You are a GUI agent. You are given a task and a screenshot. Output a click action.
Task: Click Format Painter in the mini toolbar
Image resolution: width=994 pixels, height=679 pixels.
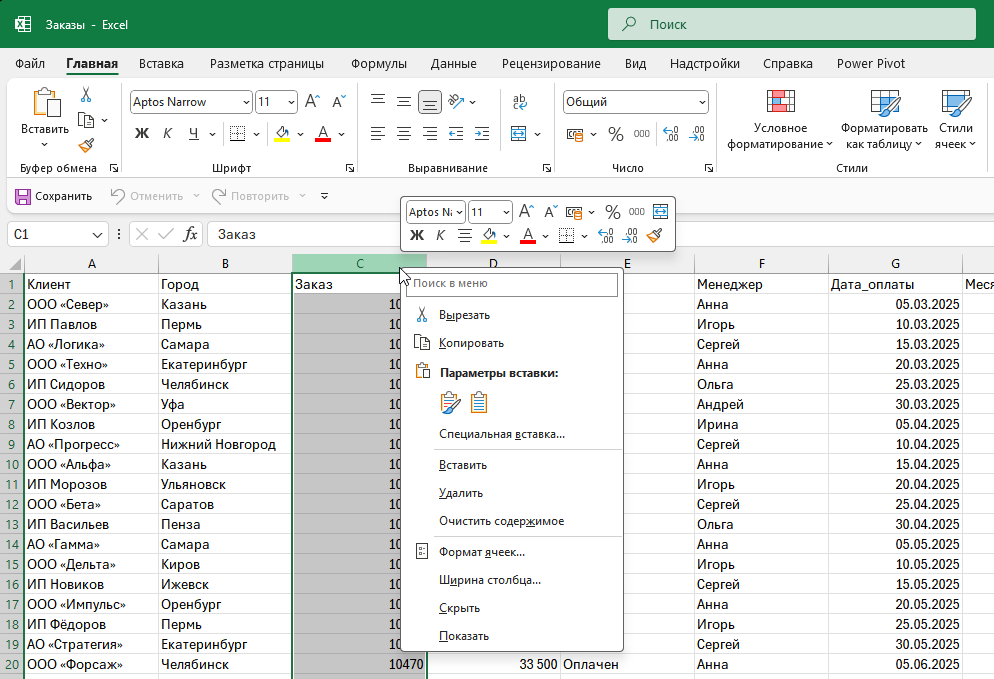point(654,236)
